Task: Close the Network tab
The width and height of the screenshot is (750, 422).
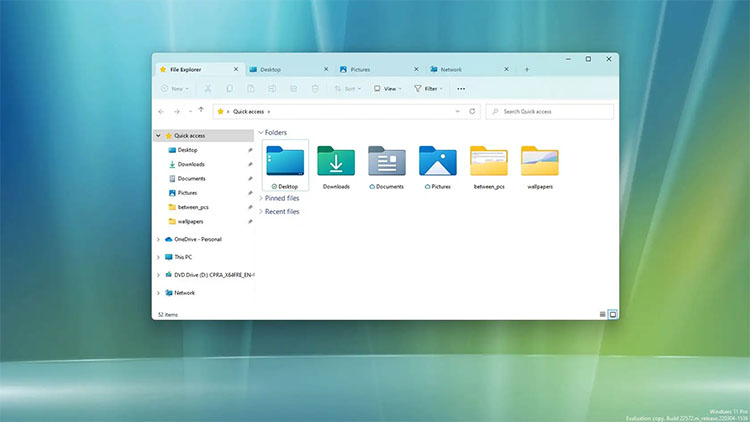Action: point(506,69)
